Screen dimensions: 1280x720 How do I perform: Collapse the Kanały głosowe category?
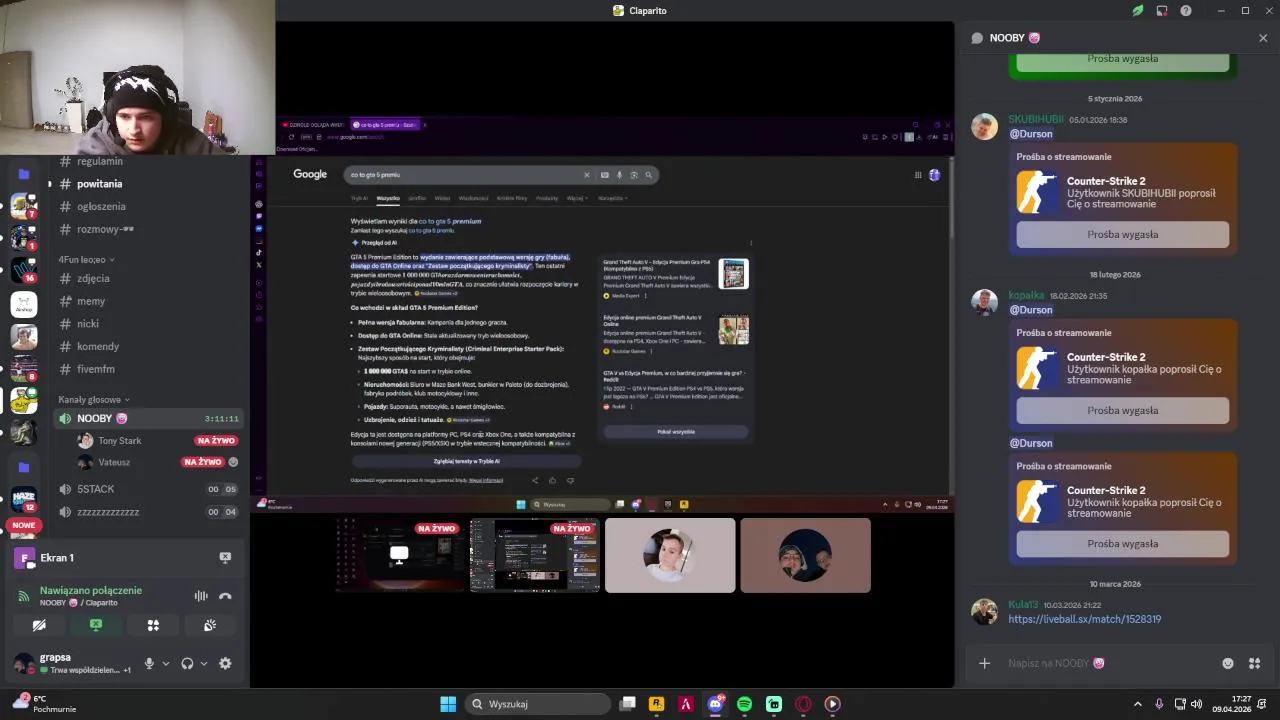(x=93, y=399)
